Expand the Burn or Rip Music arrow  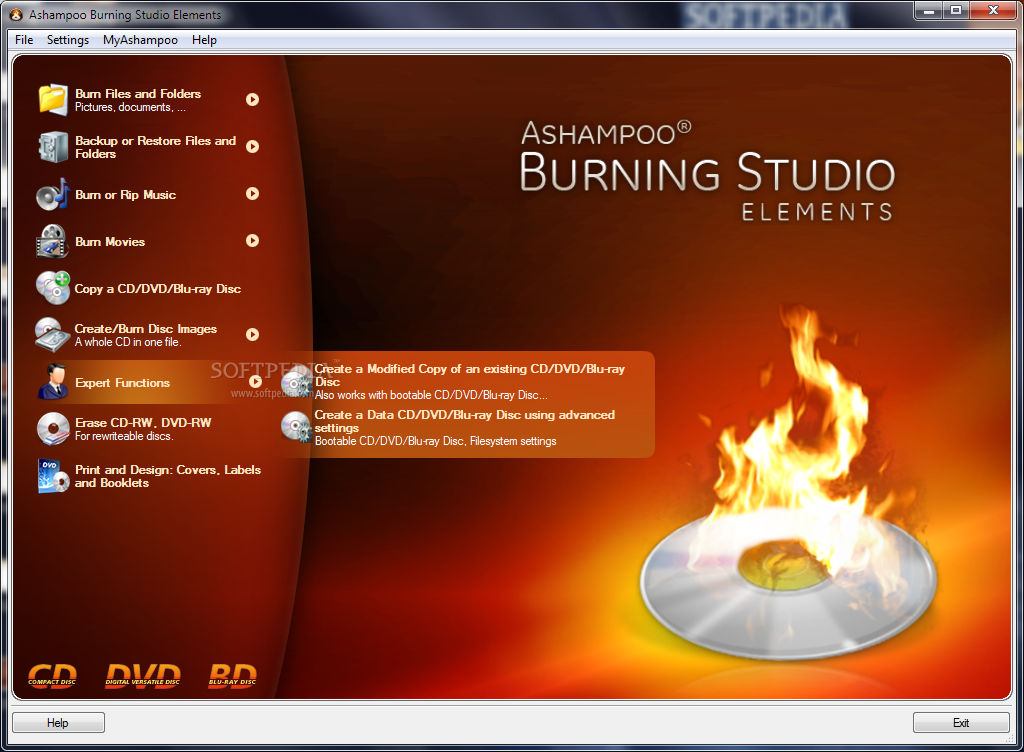[252, 193]
